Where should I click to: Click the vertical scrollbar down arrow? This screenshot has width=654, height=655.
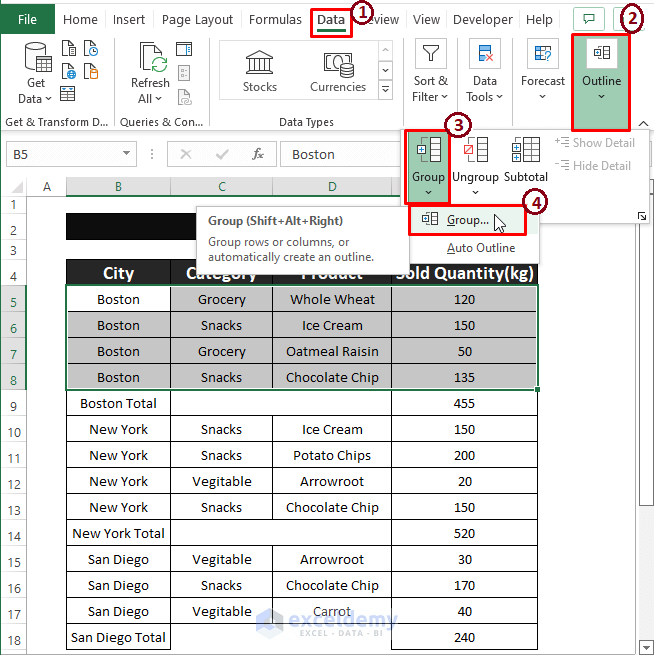tap(644, 647)
